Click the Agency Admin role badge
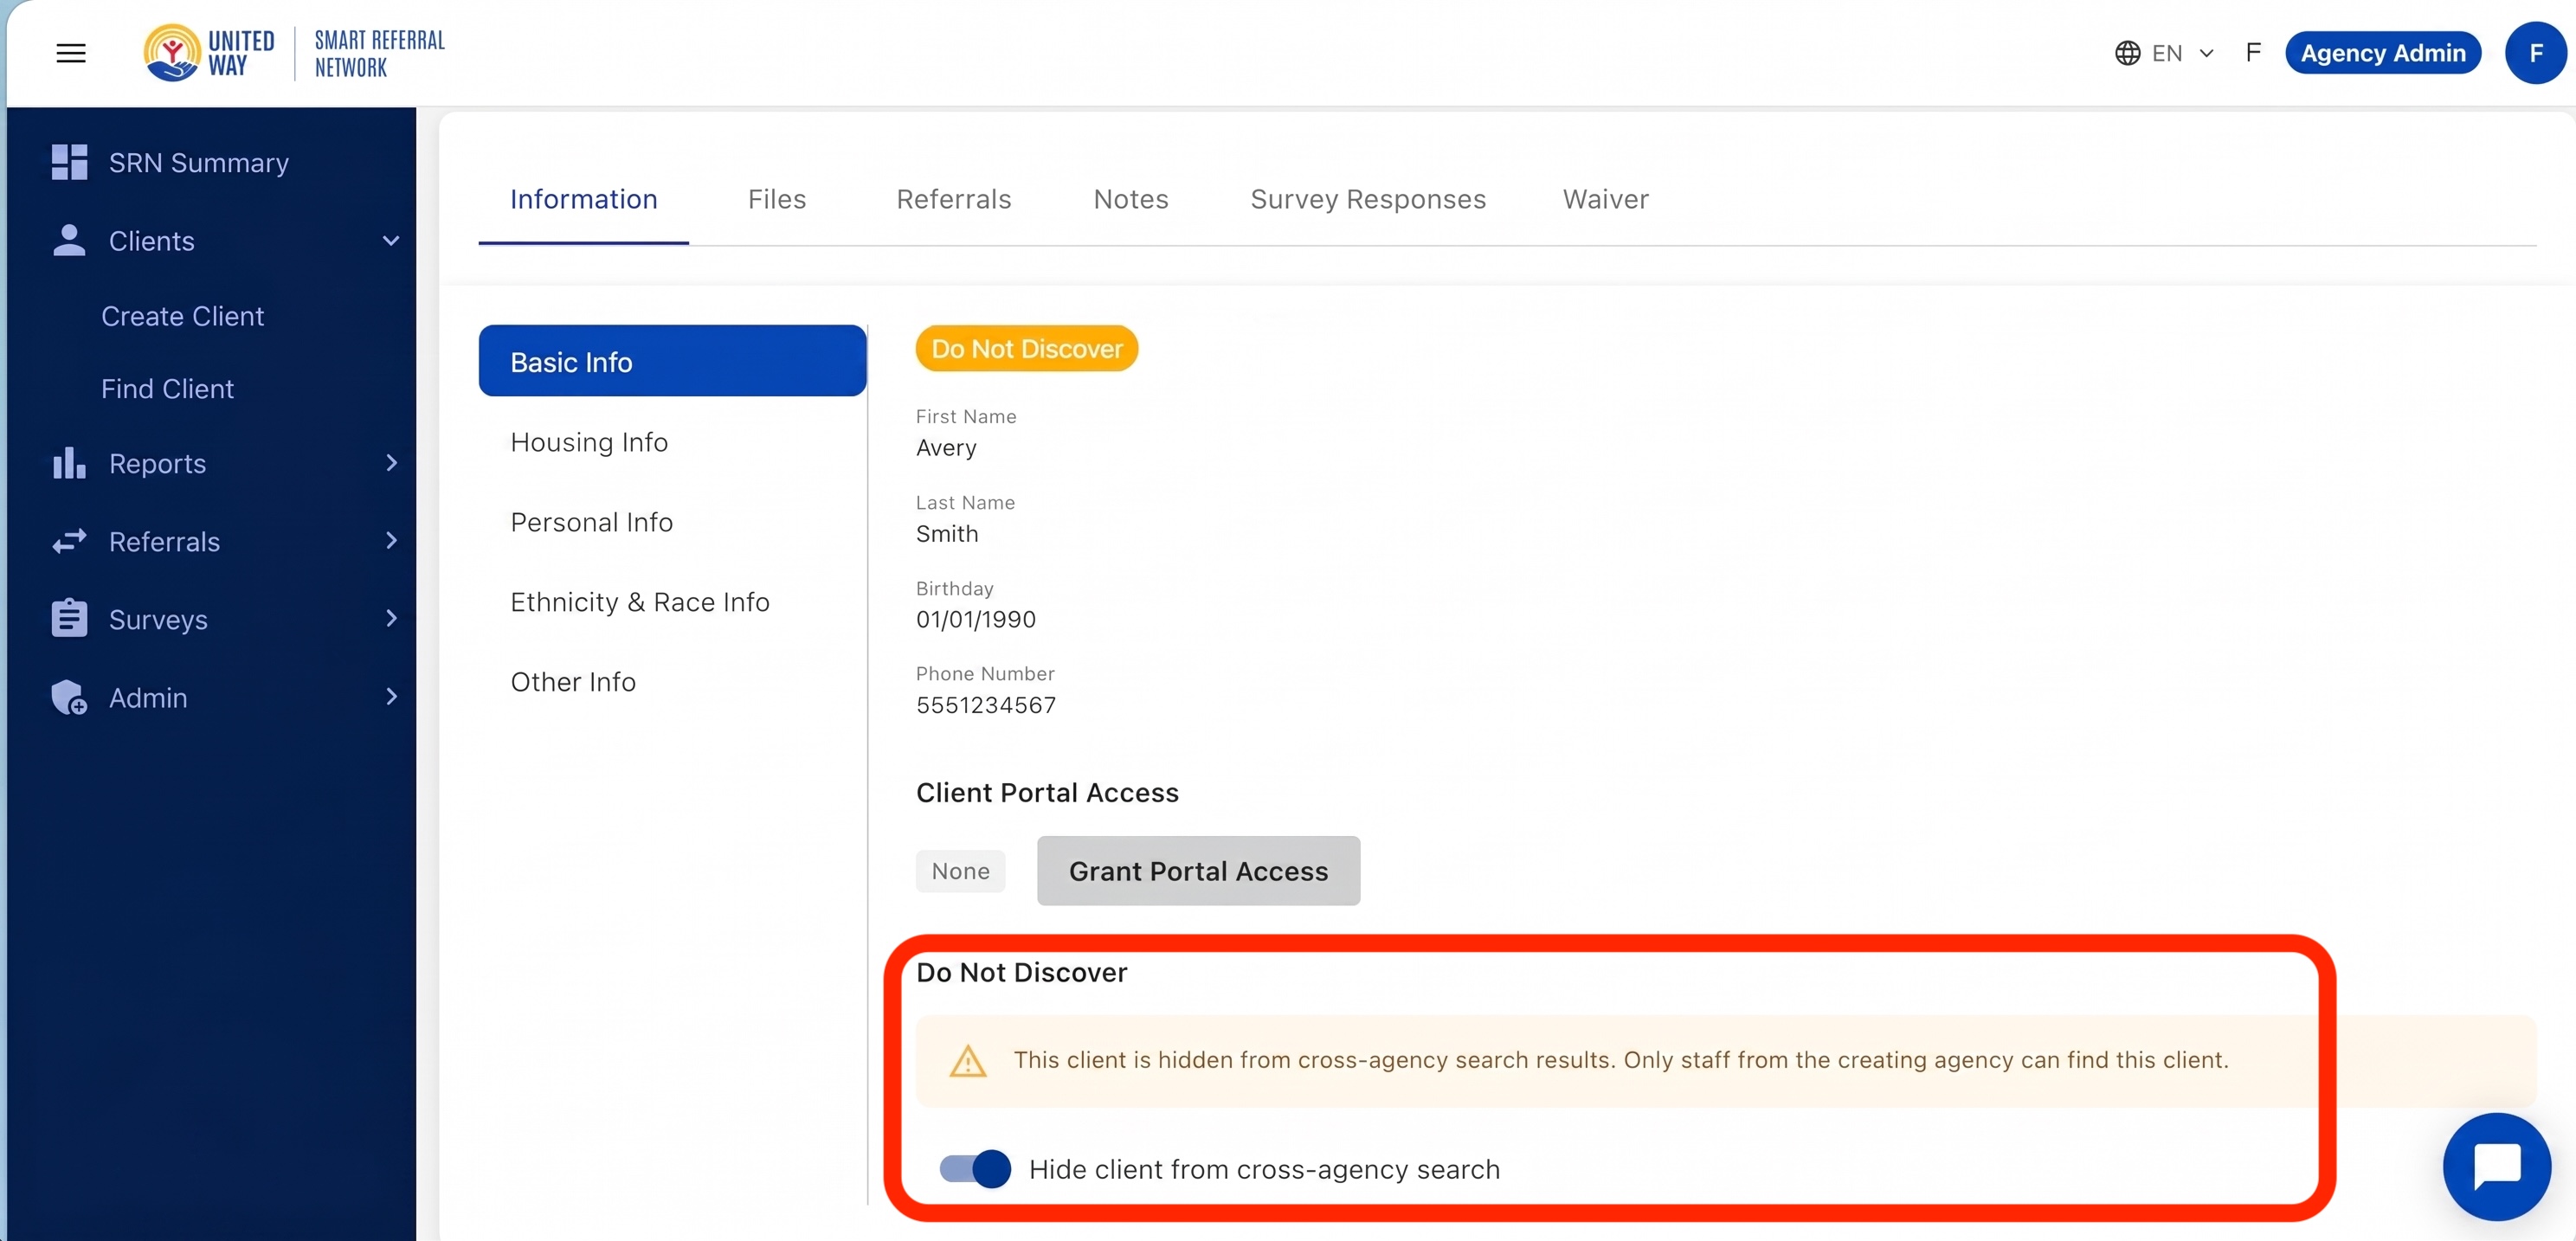Image resolution: width=2576 pixels, height=1241 pixels. coord(2383,53)
